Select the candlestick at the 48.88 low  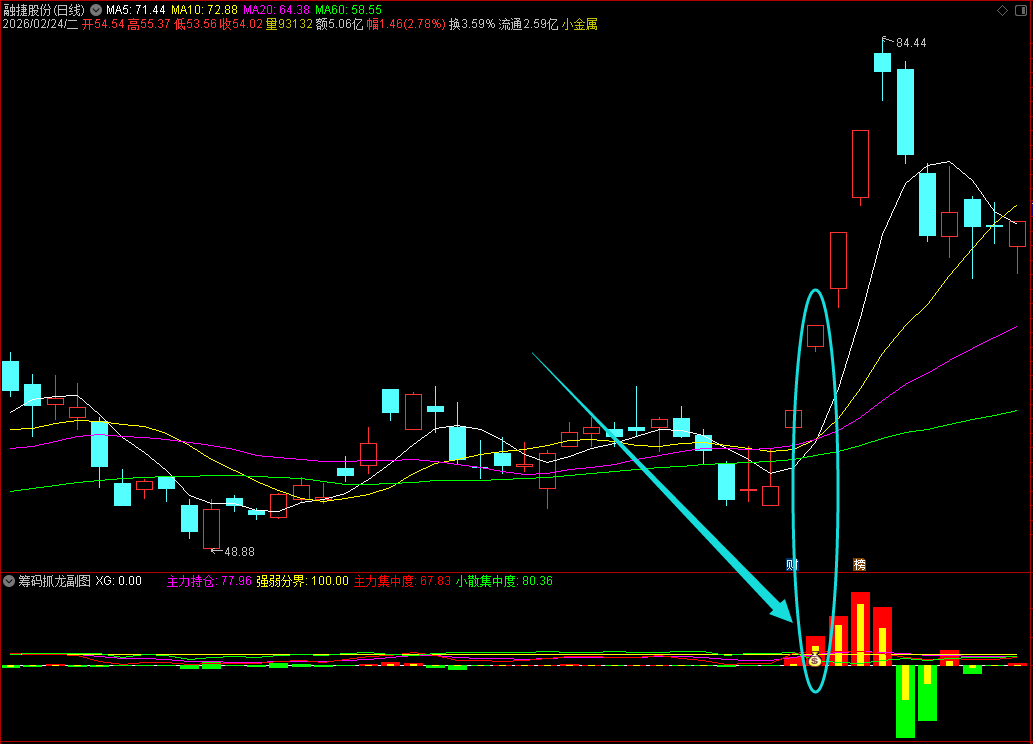point(211,529)
